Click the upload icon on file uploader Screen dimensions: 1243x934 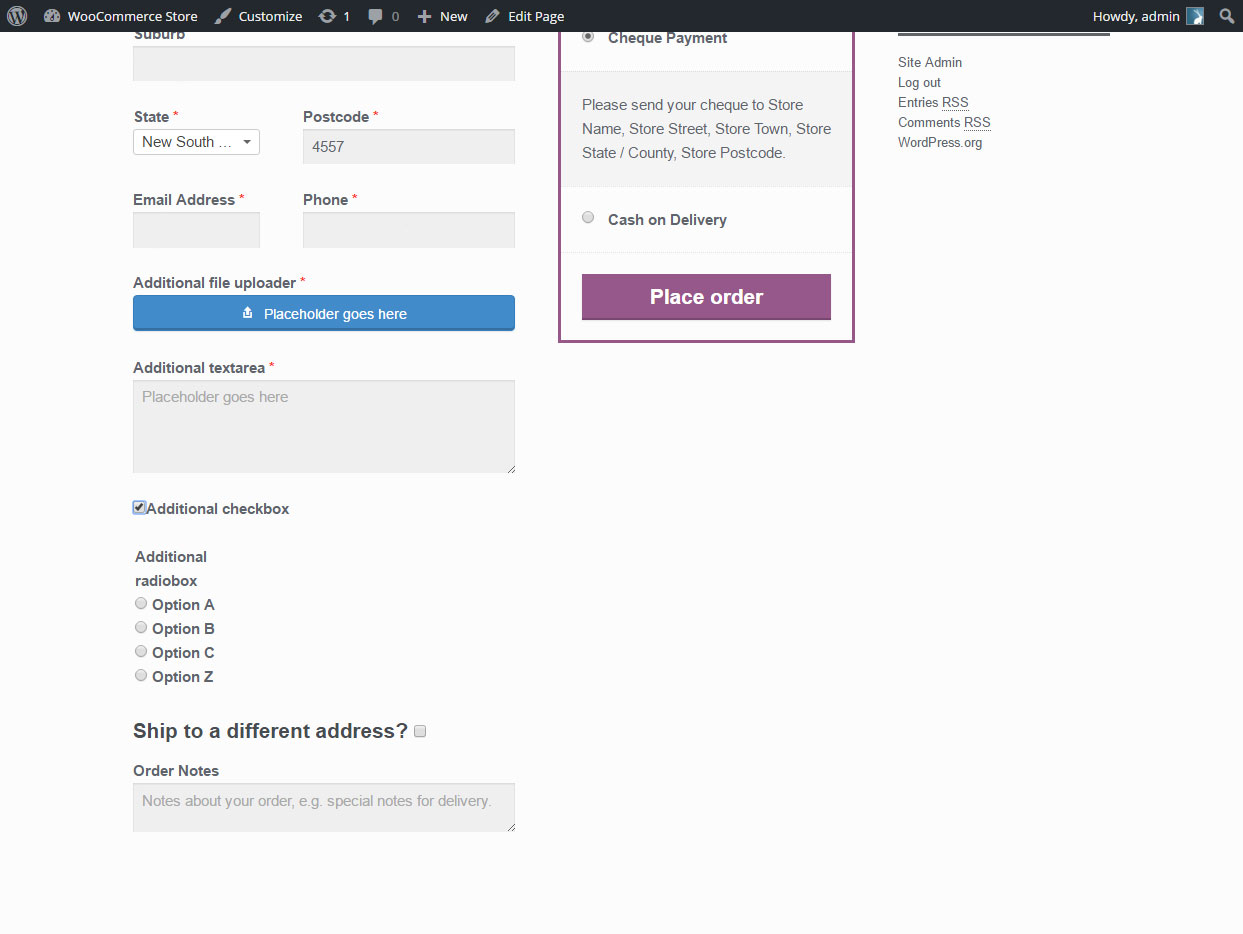tap(248, 313)
